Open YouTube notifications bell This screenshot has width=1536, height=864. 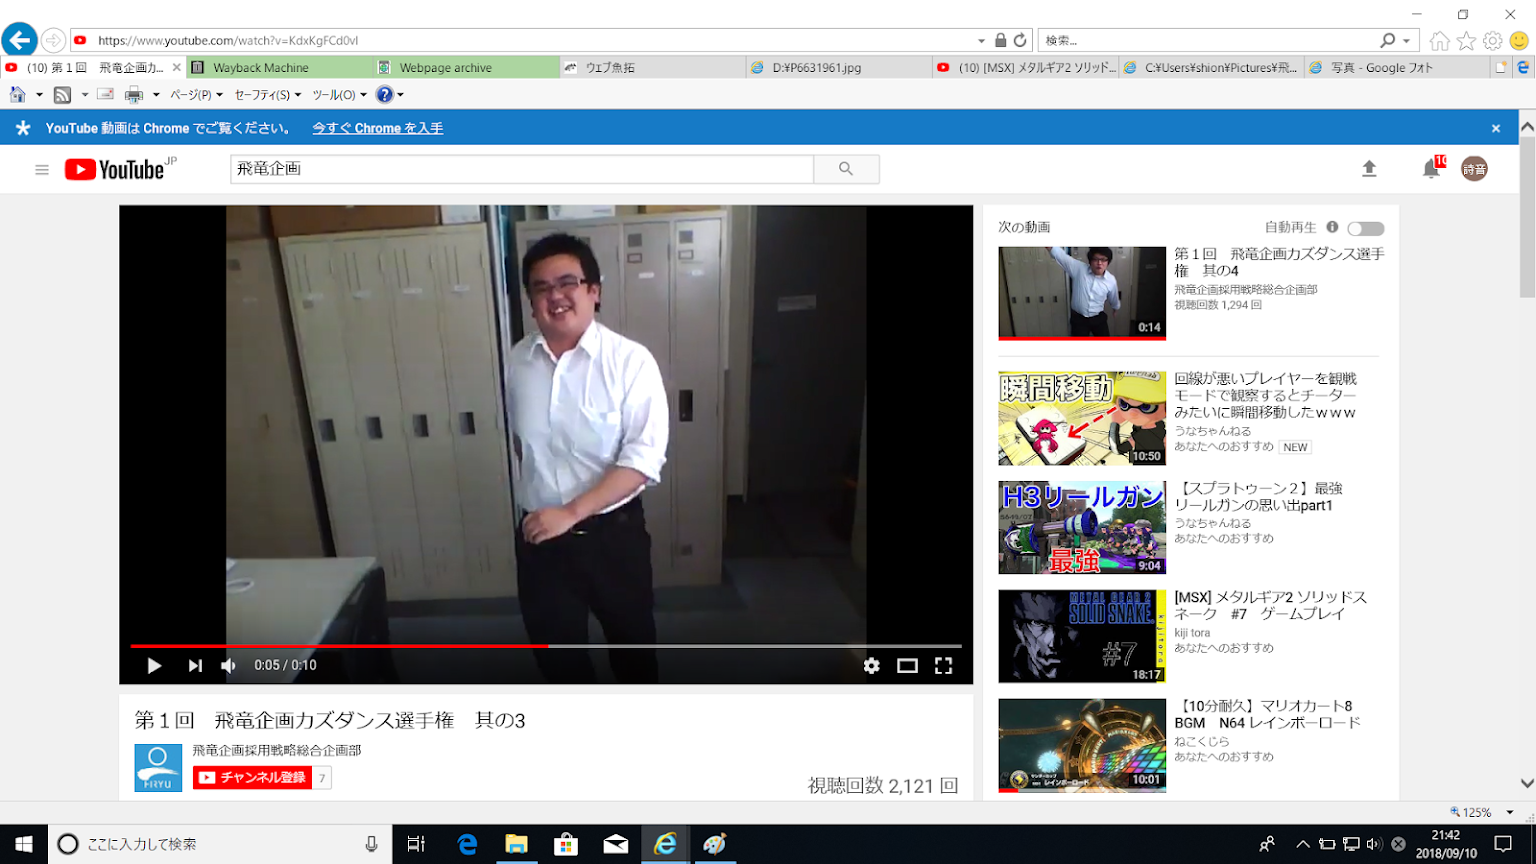click(x=1431, y=169)
